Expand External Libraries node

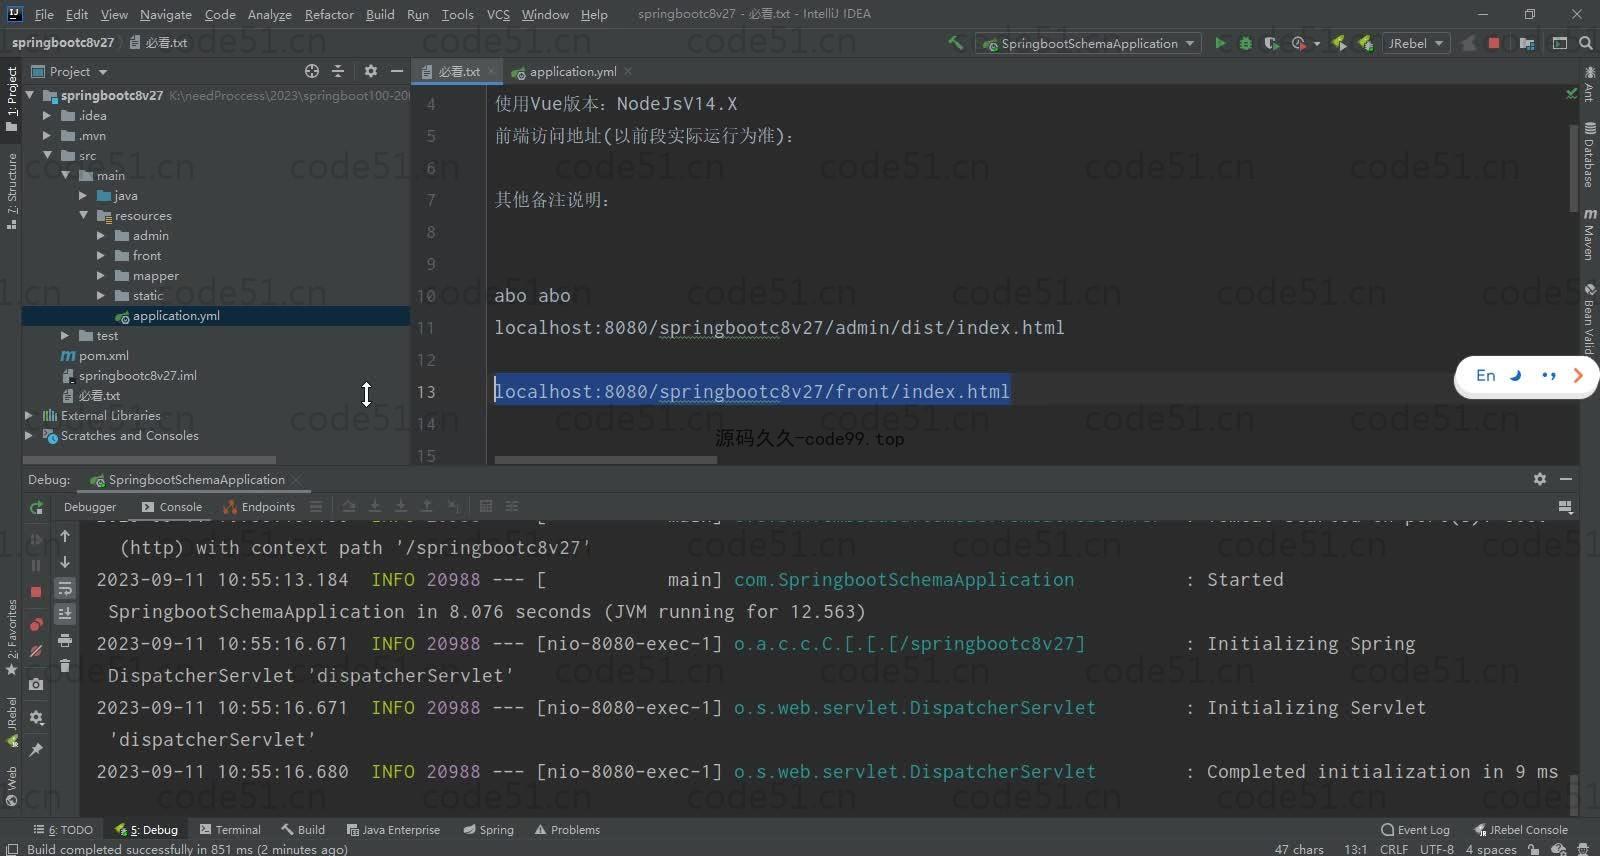pos(29,415)
